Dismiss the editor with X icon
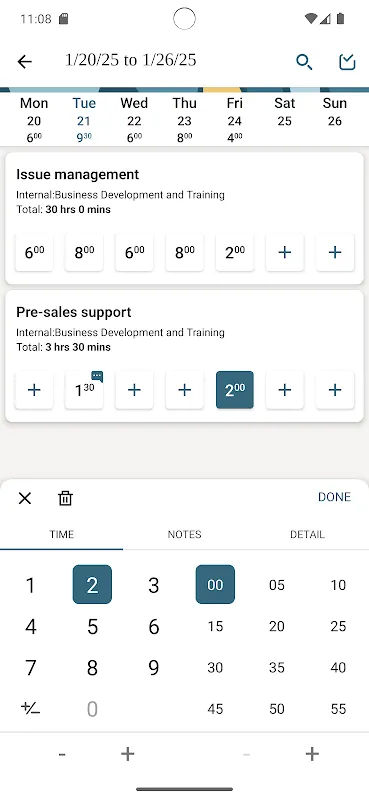 click(24, 498)
